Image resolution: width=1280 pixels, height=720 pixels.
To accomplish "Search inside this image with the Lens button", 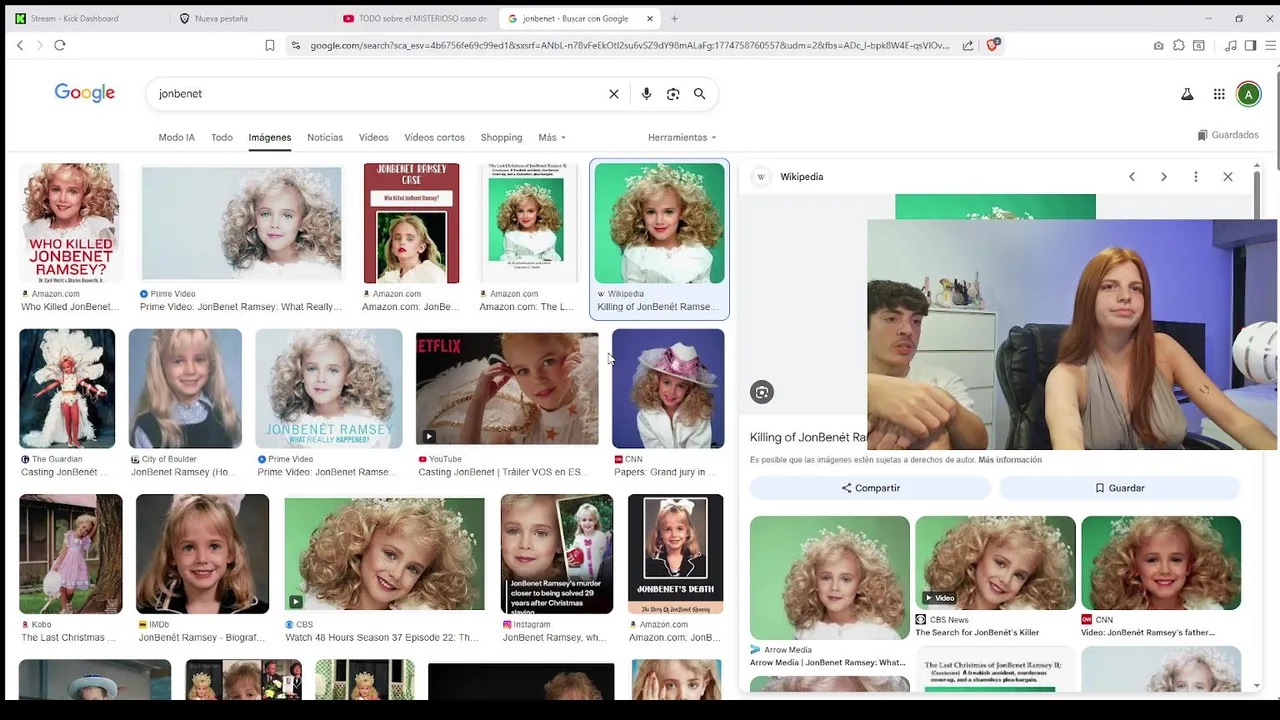I will [x=762, y=392].
